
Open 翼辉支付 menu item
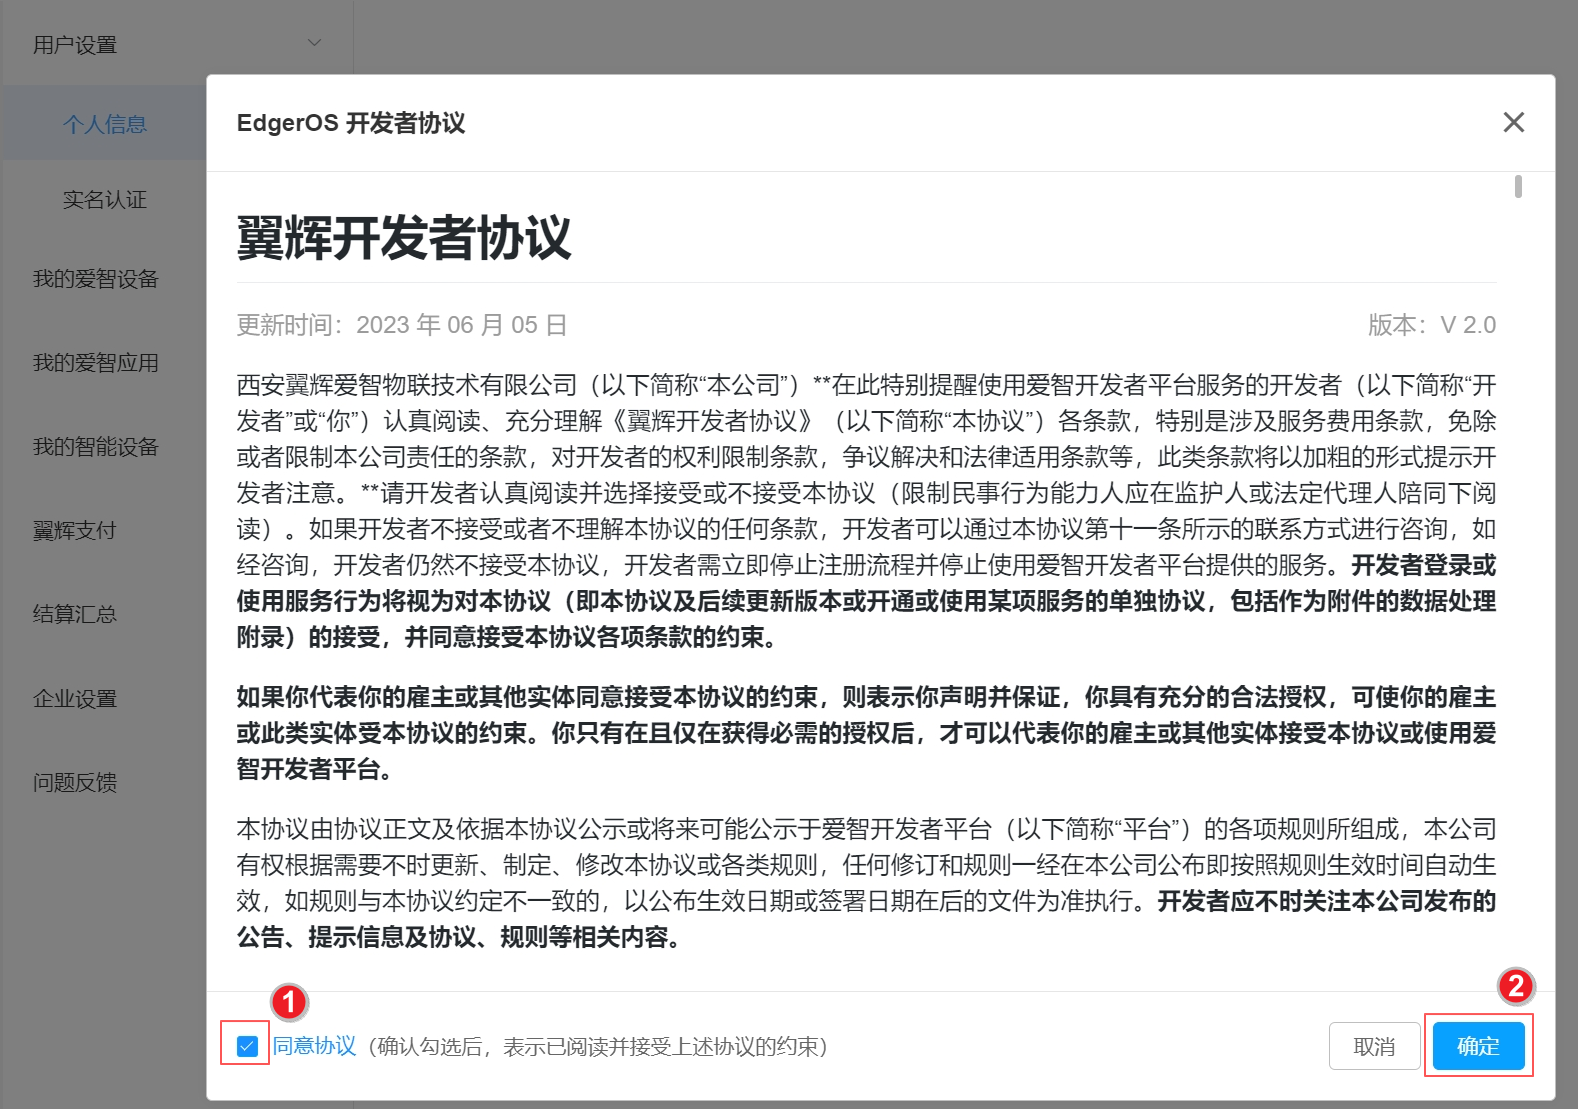point(75,531)
